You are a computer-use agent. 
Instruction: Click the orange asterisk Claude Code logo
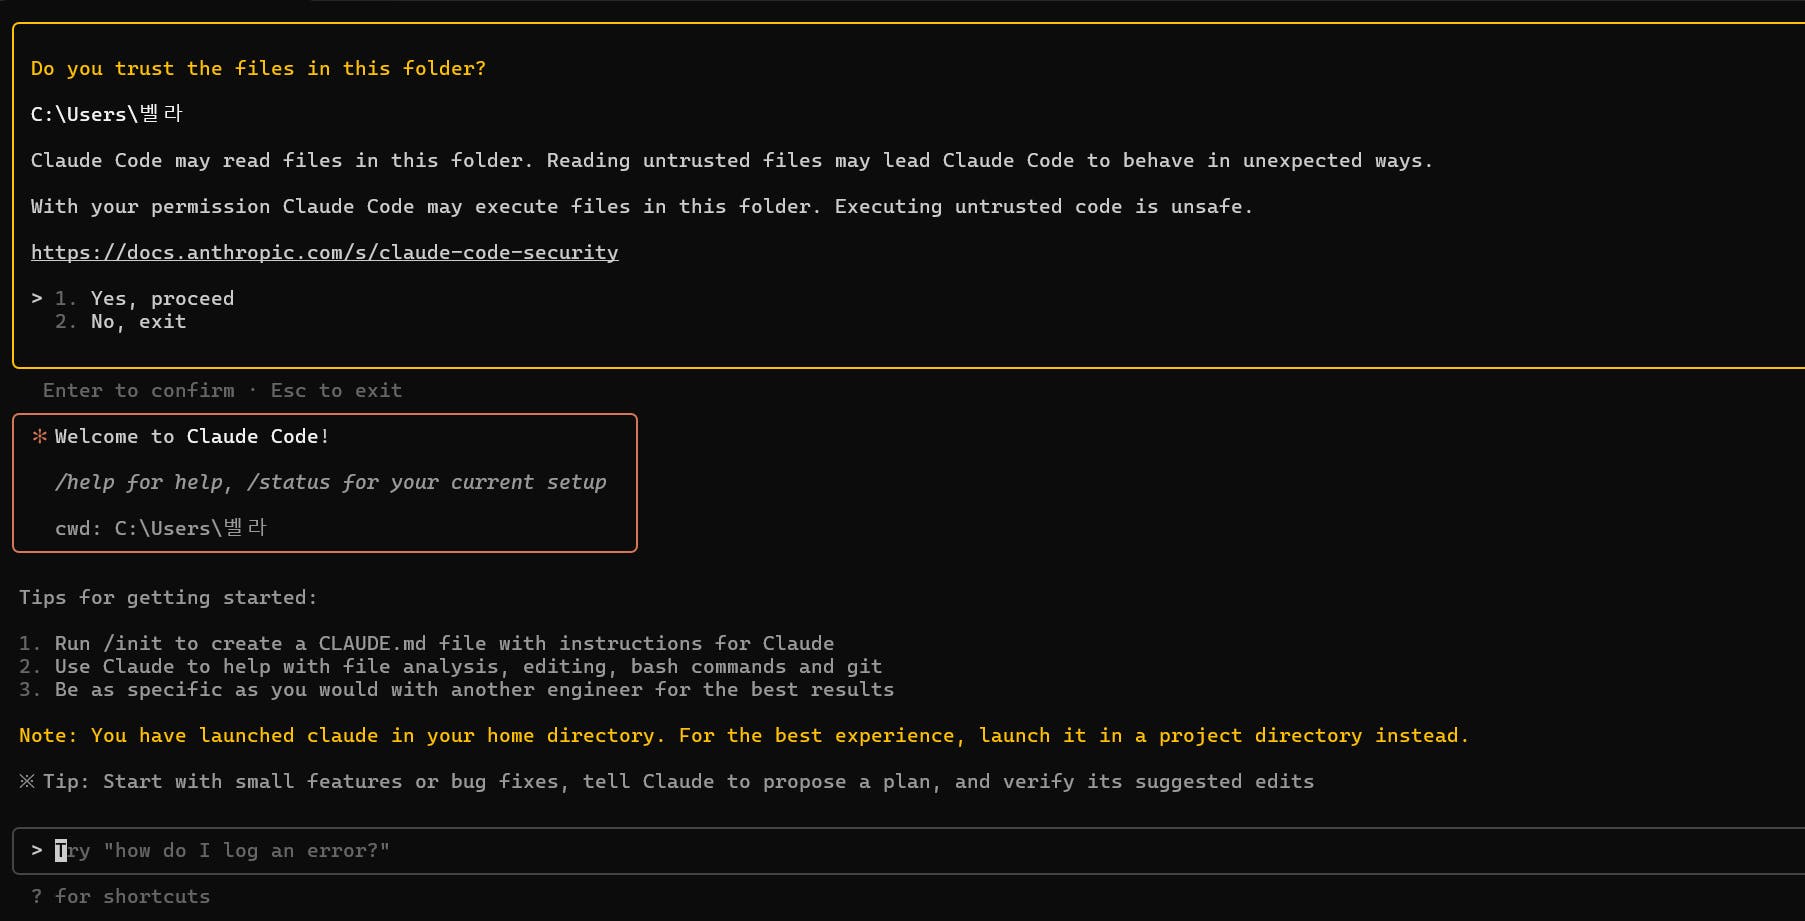pyautogui.click(x=40, y=436)
